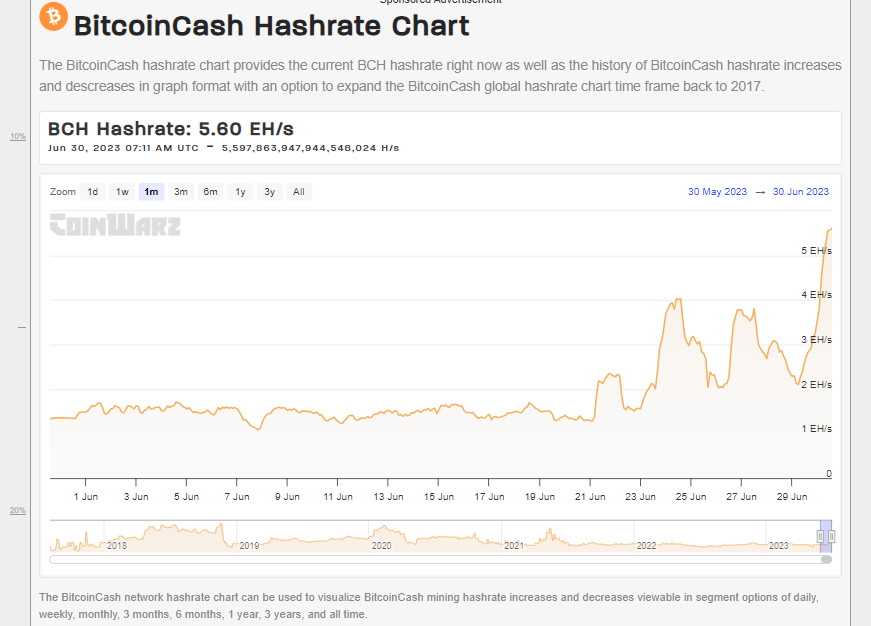Click the 2019 label in the navigator
The height and width of the screenshot is (626, 871).
(x=249, y=546)
